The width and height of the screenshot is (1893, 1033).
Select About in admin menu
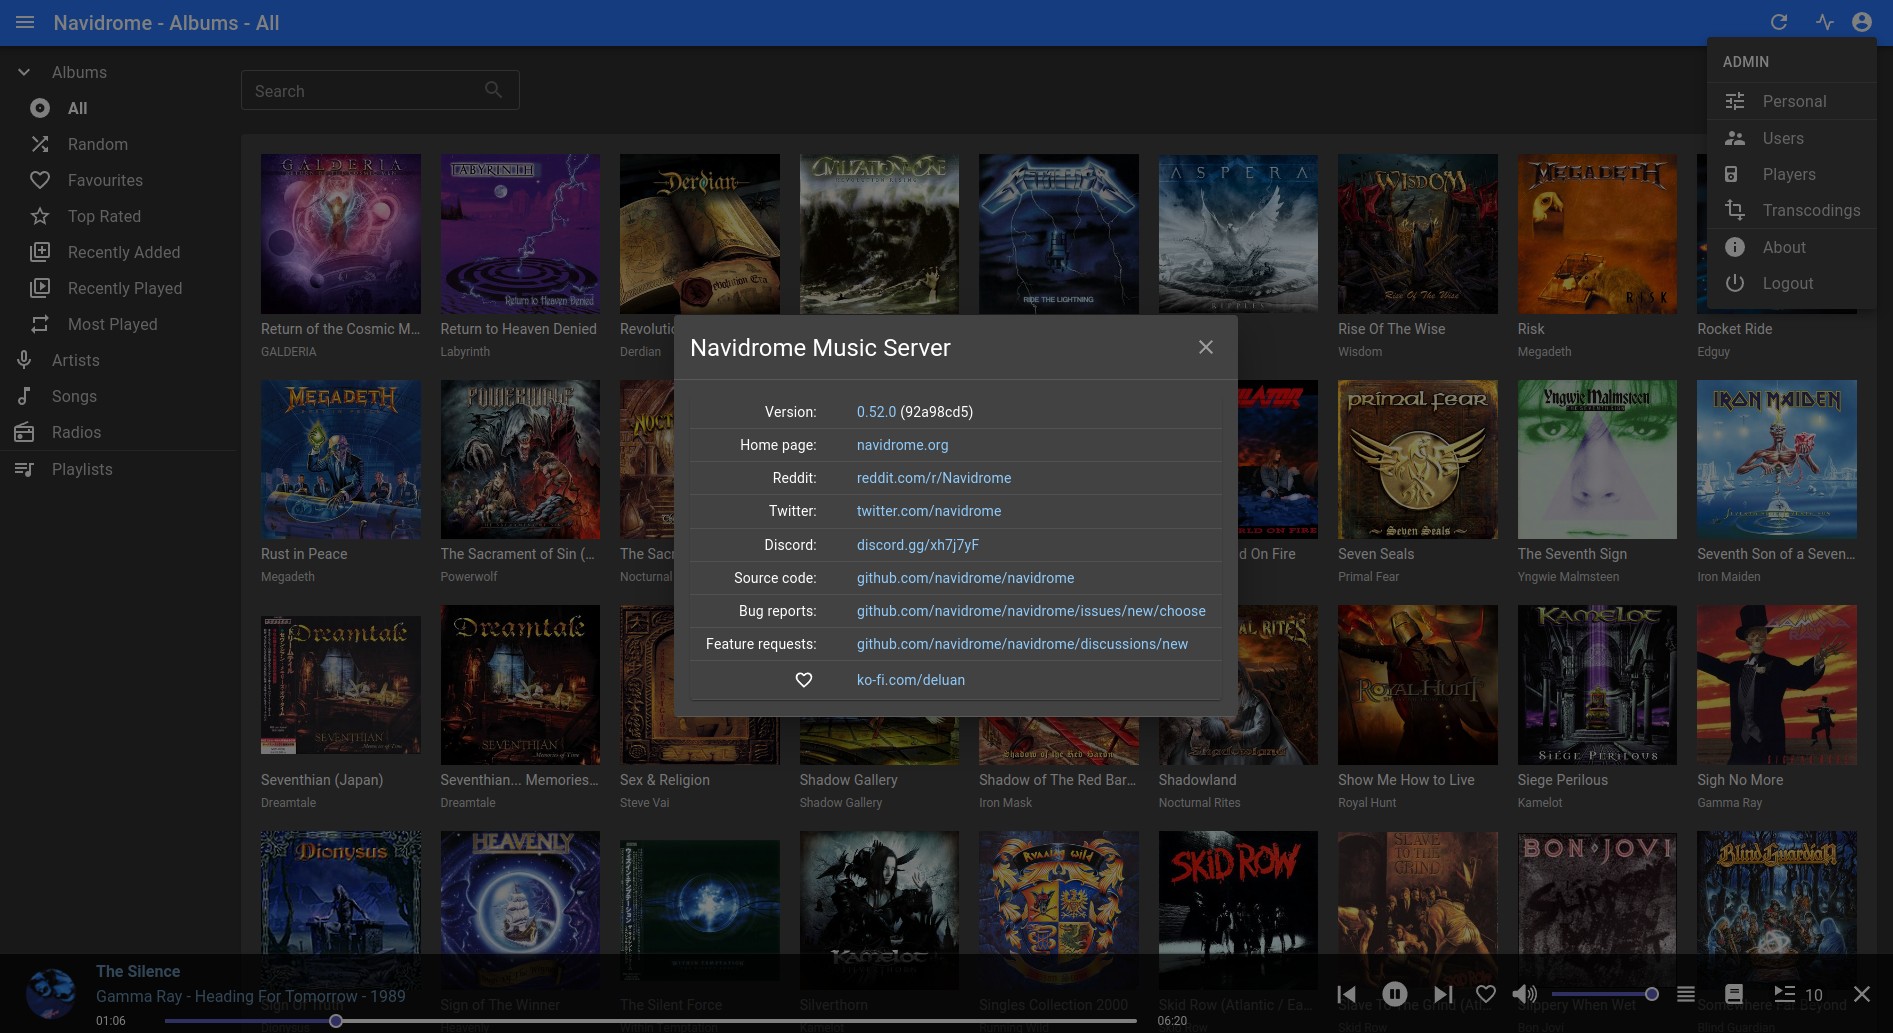point(1792,247)
